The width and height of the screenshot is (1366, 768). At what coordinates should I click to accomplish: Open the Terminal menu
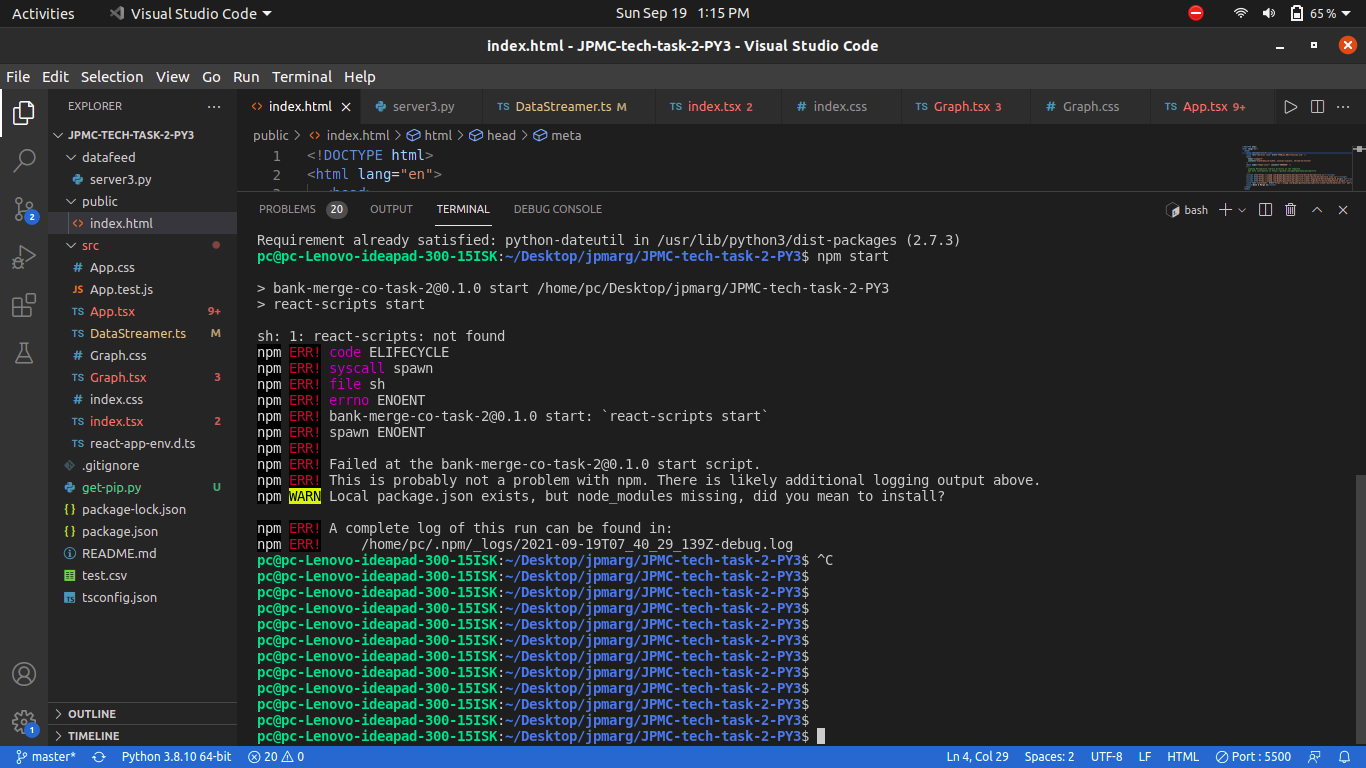tap(302, 76)
